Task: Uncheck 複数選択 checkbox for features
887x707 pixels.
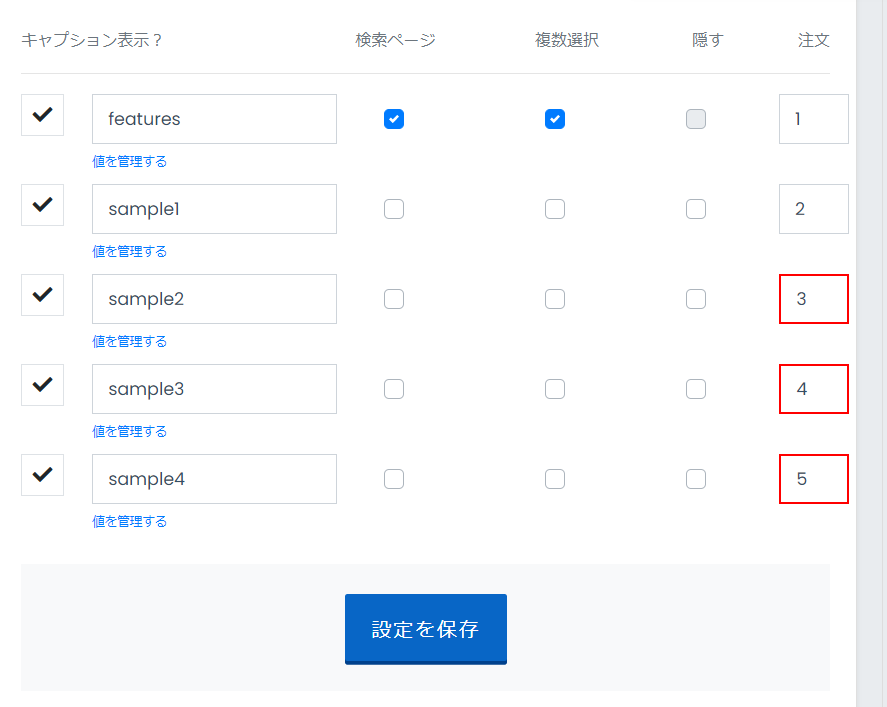Action: tap(555, 119)
